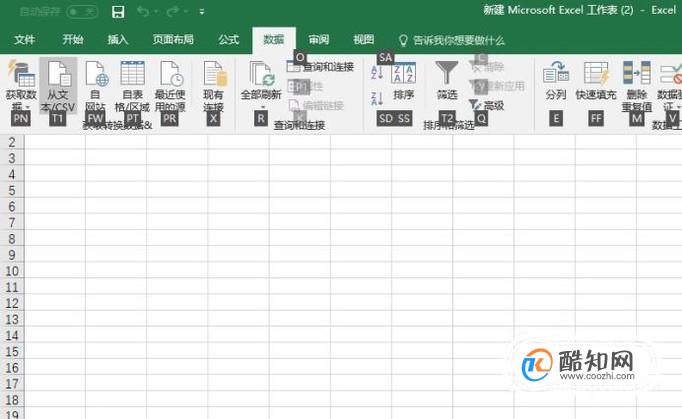This screenshot has width=682, height=419.
Task: Open Queries & Connections (查询和连接) pane
Action: pyautogui.click(x=321, y=67)
